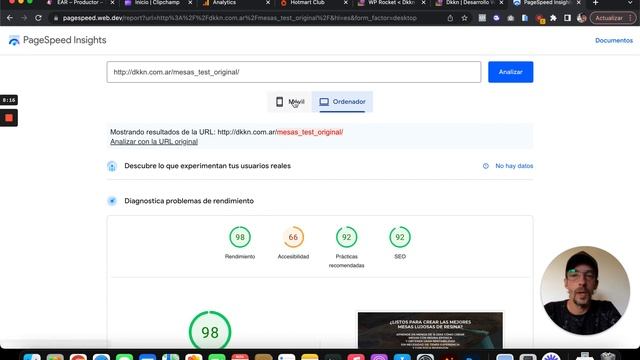The height and width of the screenshot is (360, 640).
Task: Switch to the Inicio | Clipchamp tab
Action: 157,3
